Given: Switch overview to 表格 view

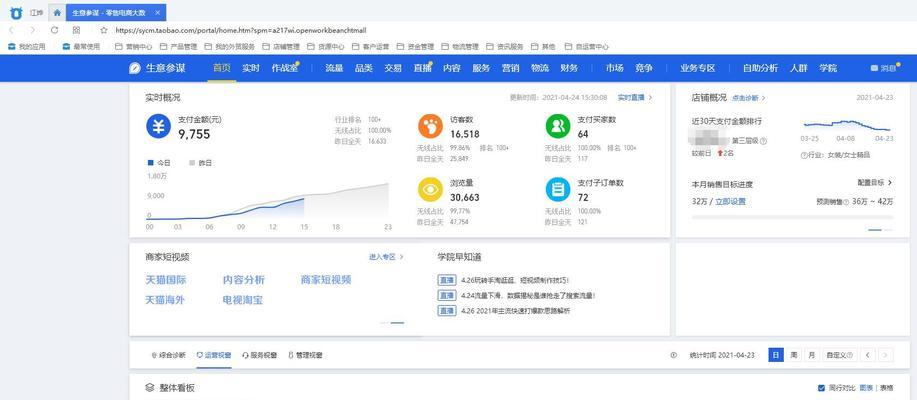Looking at the screenshot, I should (887, 388).
